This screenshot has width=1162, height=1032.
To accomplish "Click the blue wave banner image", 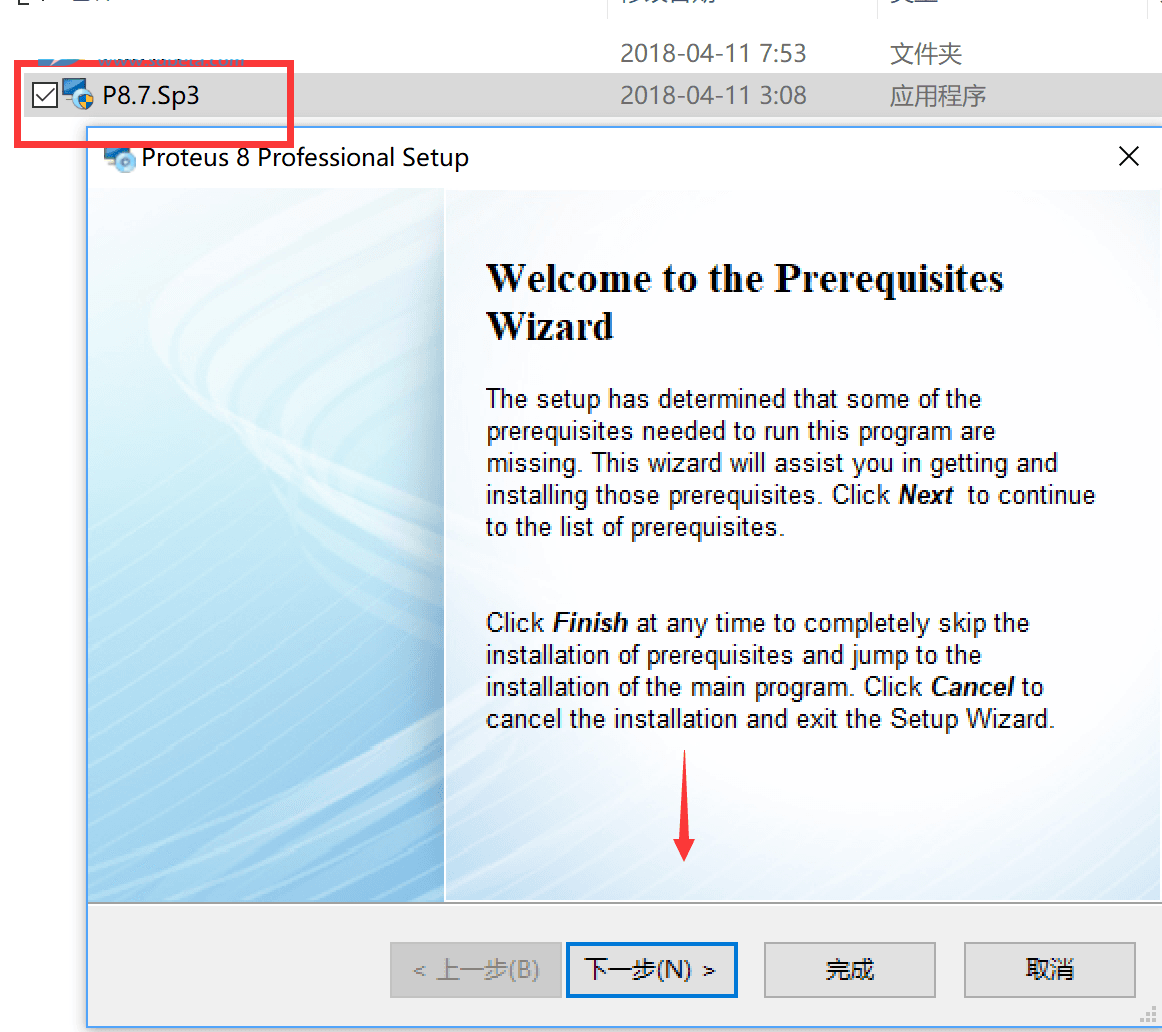I will coord(266,545).
